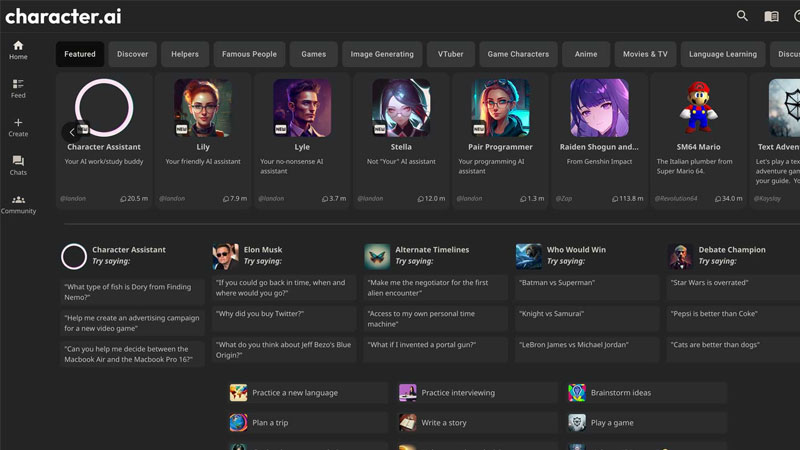
Task: Open Stella's character avatar
Action: [401, 108]
